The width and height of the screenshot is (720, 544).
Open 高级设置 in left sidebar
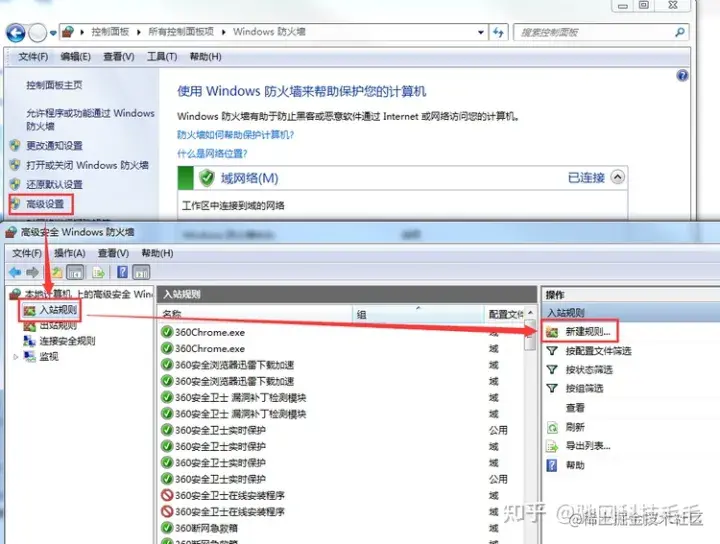(x=45, y=204)
